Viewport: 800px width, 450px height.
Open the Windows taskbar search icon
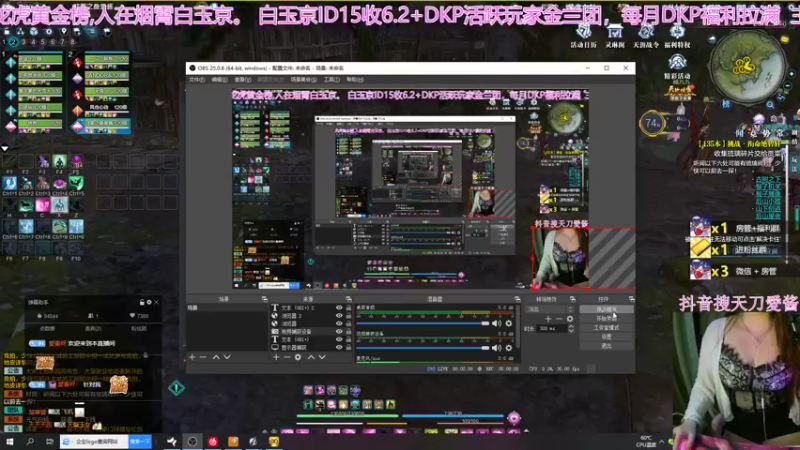tap(30, 441)
